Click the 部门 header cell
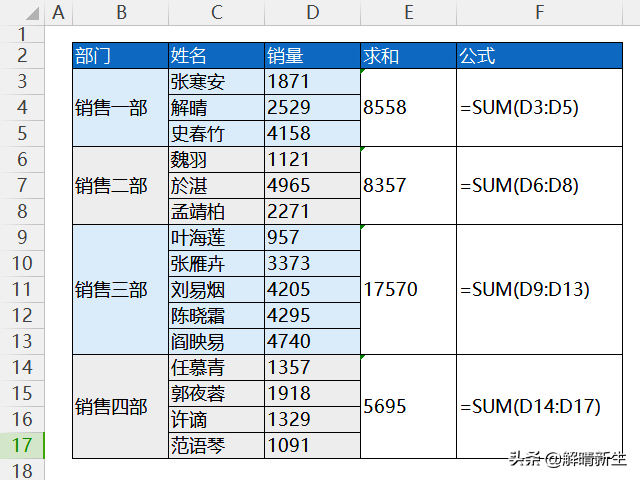640x480 pixels. tap(120, 56)
